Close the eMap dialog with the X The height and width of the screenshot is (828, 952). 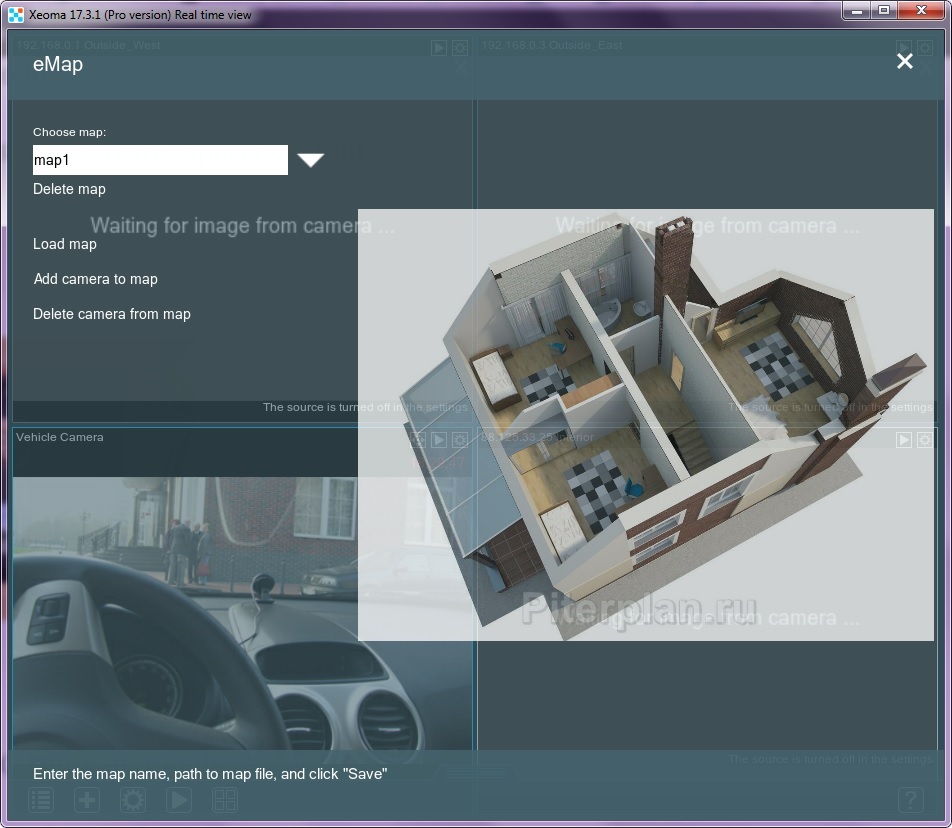pyautogui.click(x=905, y=61)
